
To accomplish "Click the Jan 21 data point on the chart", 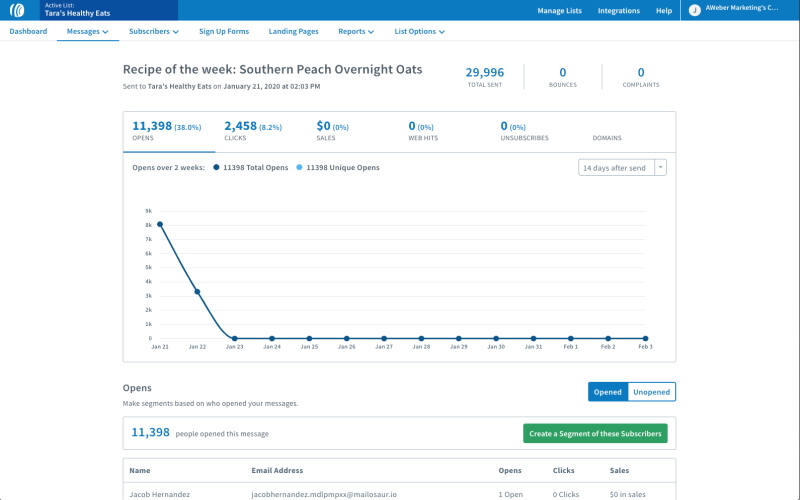I will [x=160, y=224].
